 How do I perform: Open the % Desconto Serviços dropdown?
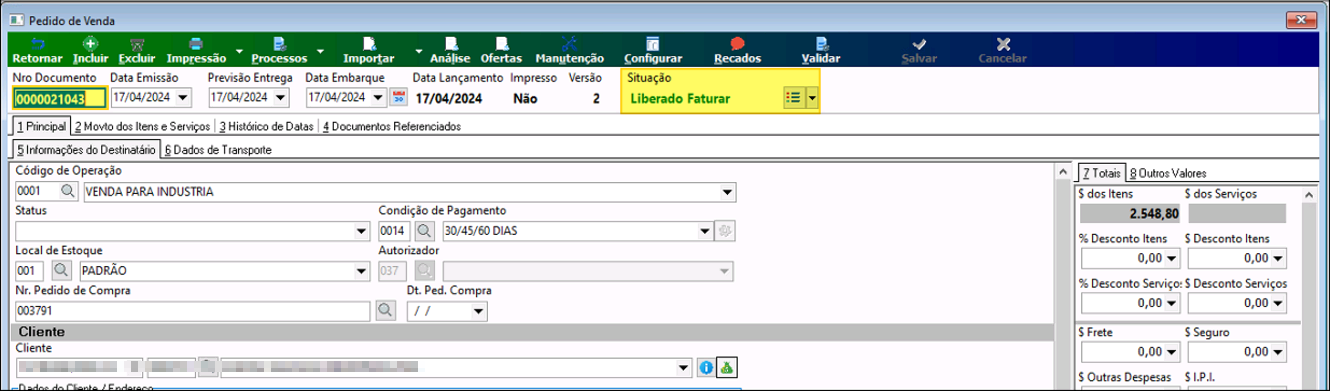pos(1172,302)
